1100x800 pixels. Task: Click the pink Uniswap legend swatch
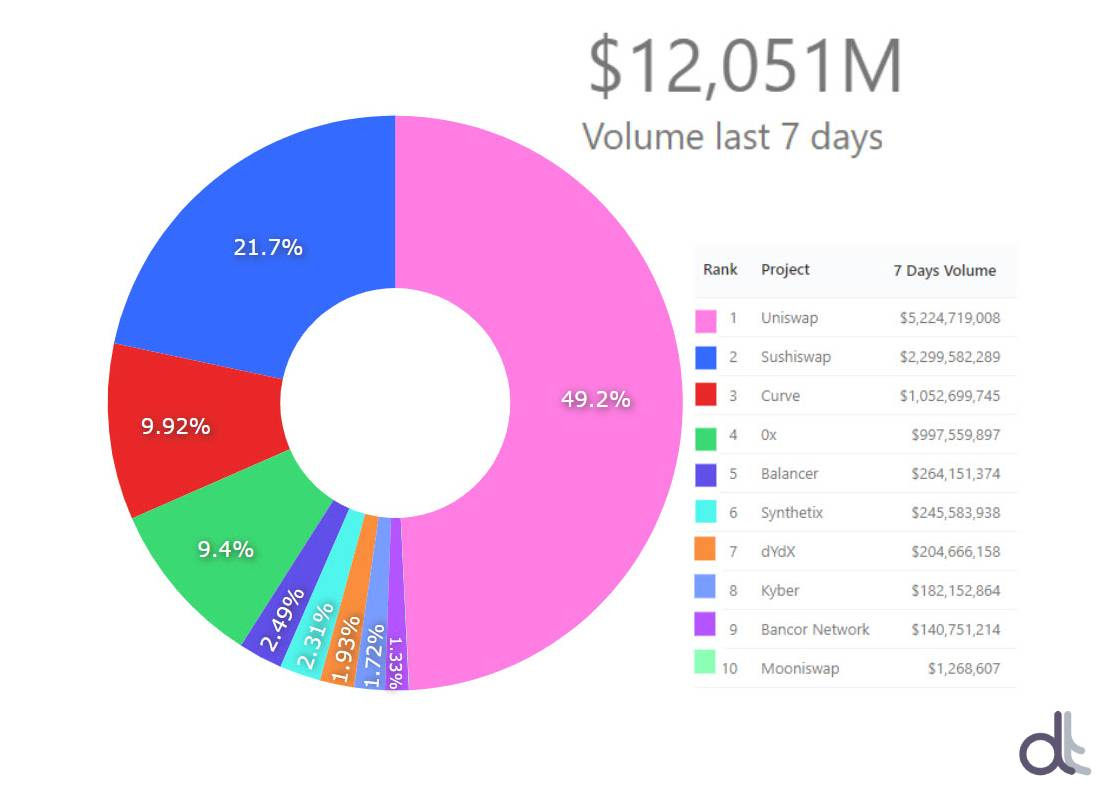point(706,321)
